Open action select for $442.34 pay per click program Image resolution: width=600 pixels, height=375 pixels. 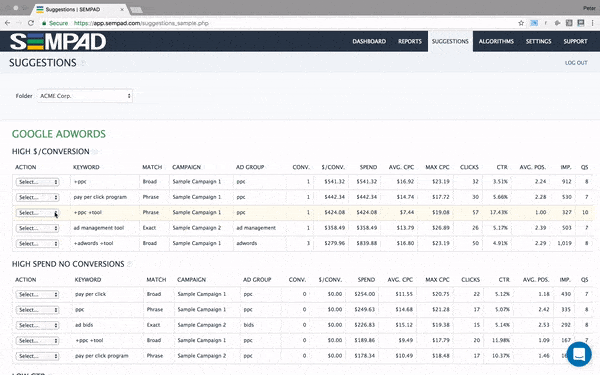tap(37, 197)
